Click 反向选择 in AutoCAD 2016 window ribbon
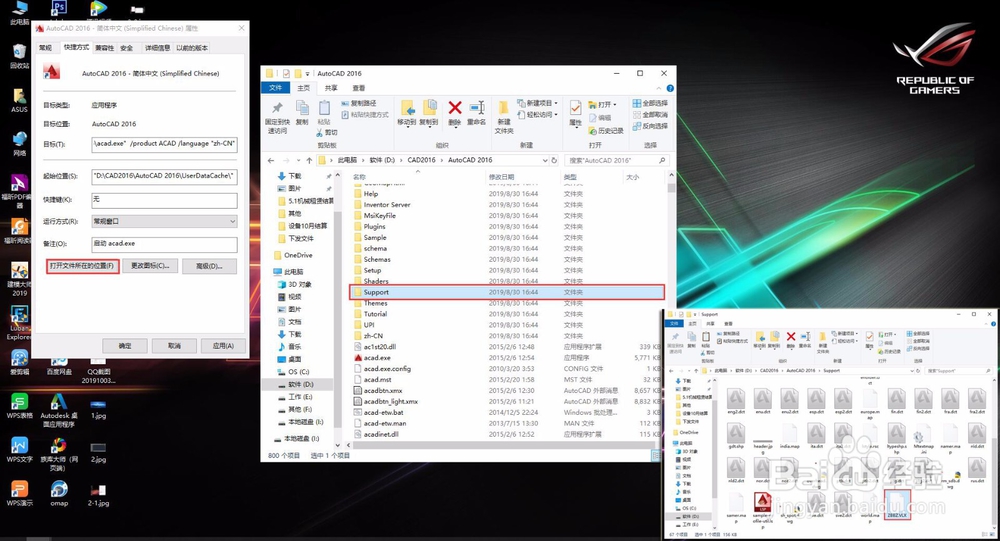The image size is (1000, 541). click(x=650, y=126)
